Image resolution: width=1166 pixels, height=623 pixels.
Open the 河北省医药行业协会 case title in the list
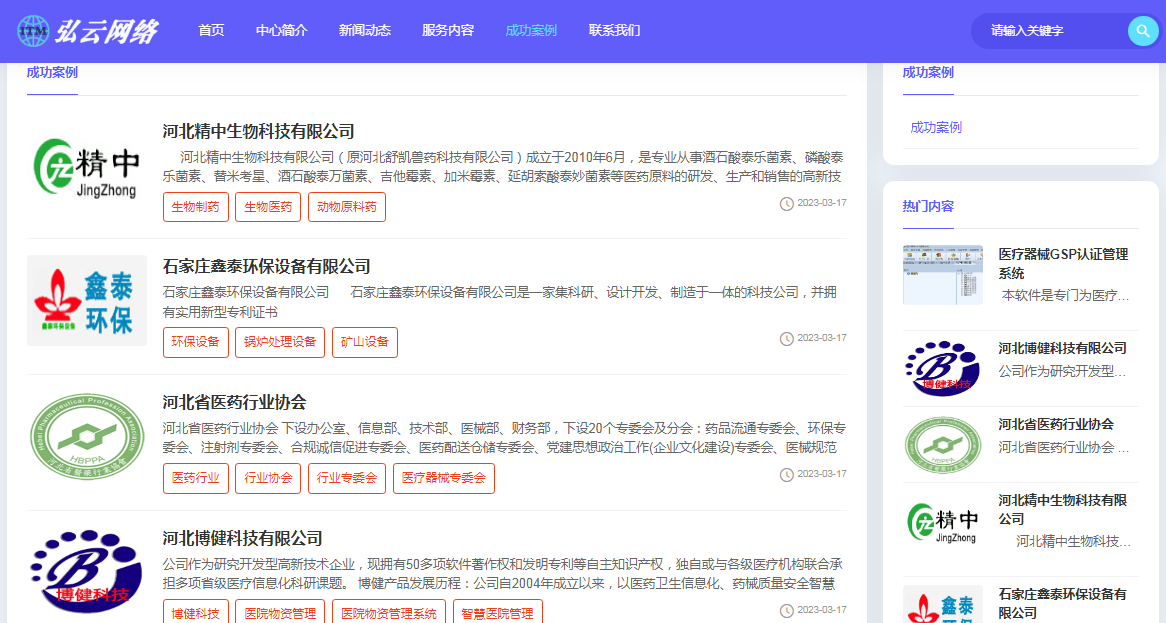tap(234, 402)
